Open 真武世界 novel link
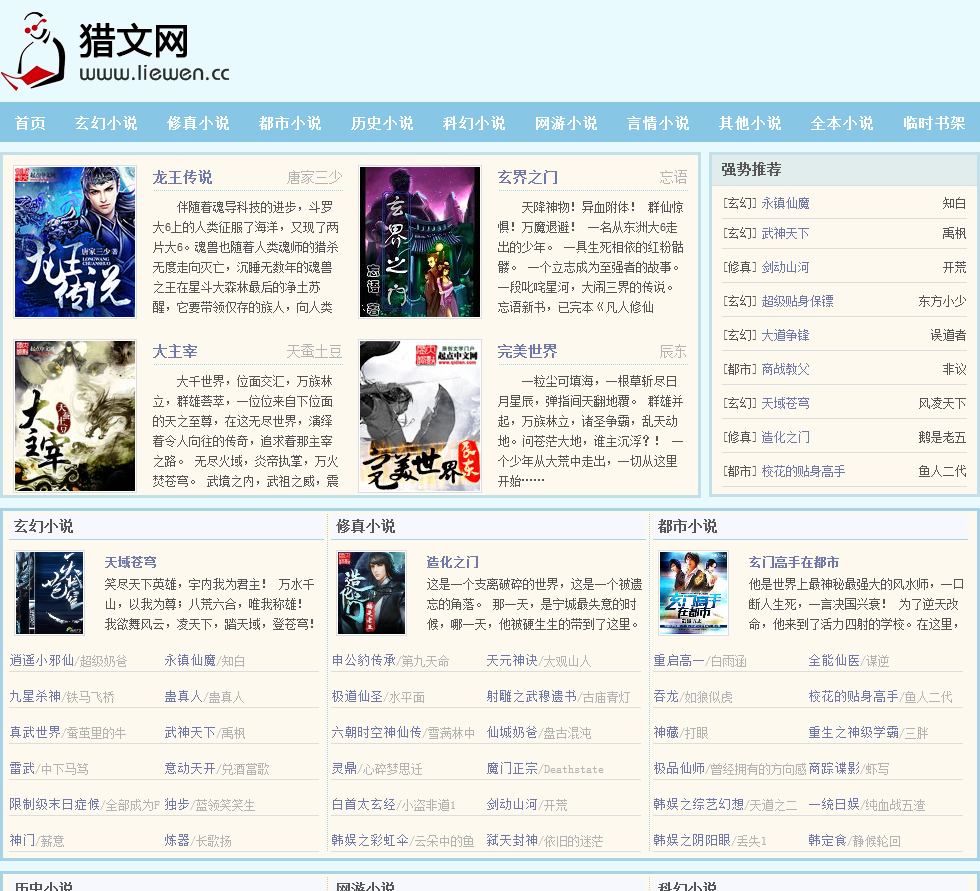Screen dimensions: 980x891 click(35, 732)
